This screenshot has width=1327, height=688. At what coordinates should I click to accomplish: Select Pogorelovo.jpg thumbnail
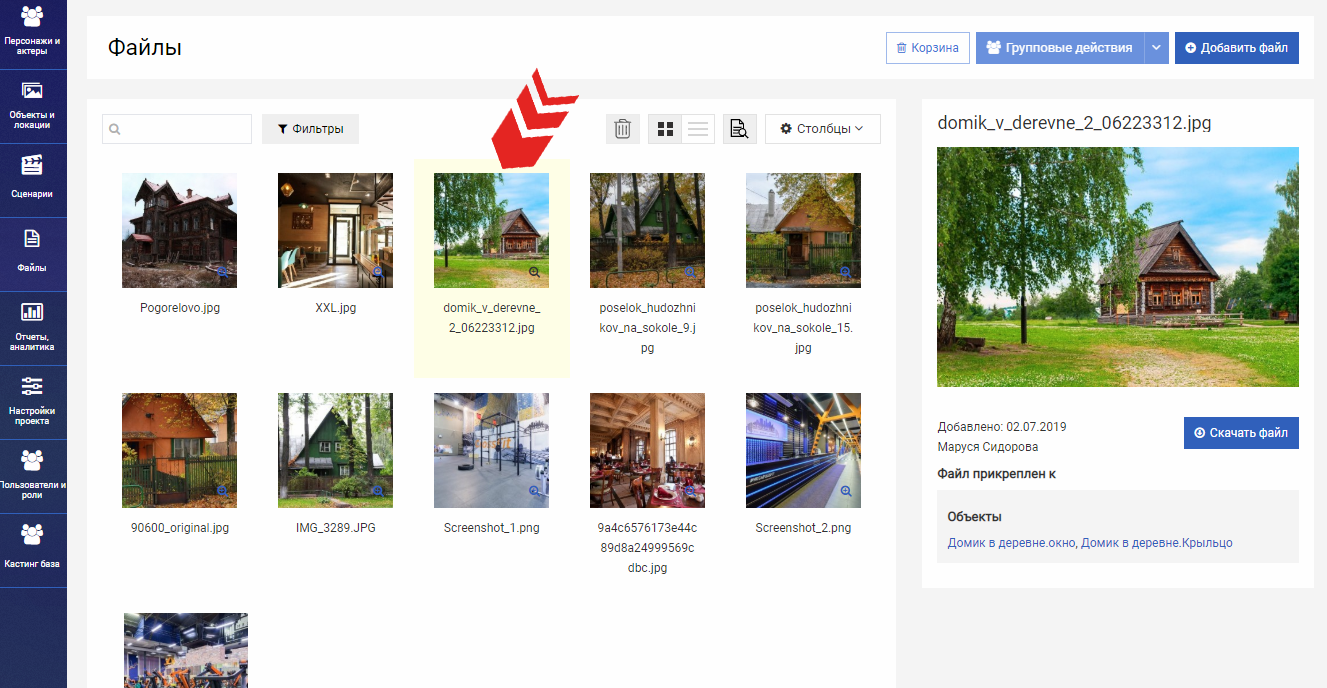click(x=180, y=230)
